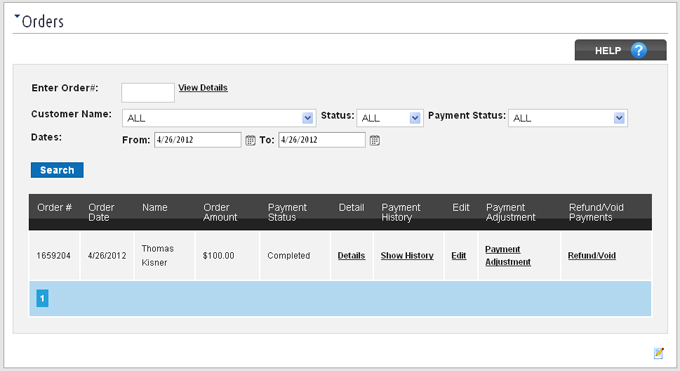Viewport: 680px width, 371px height.
Task: Click the Refund/Void link
Action: pos(592,256)
